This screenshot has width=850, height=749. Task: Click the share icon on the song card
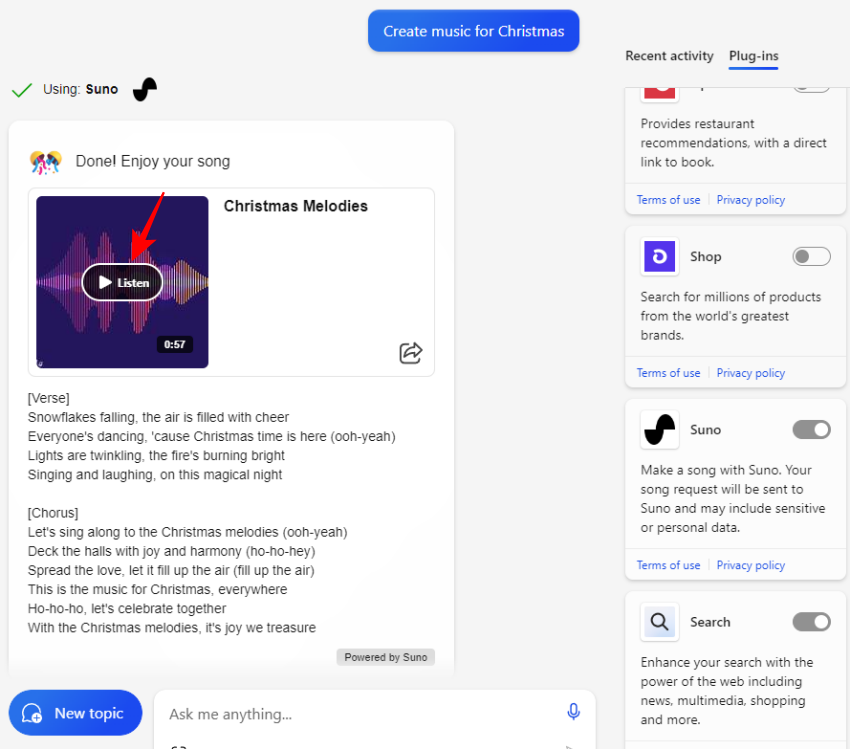[x=410, y=353]
